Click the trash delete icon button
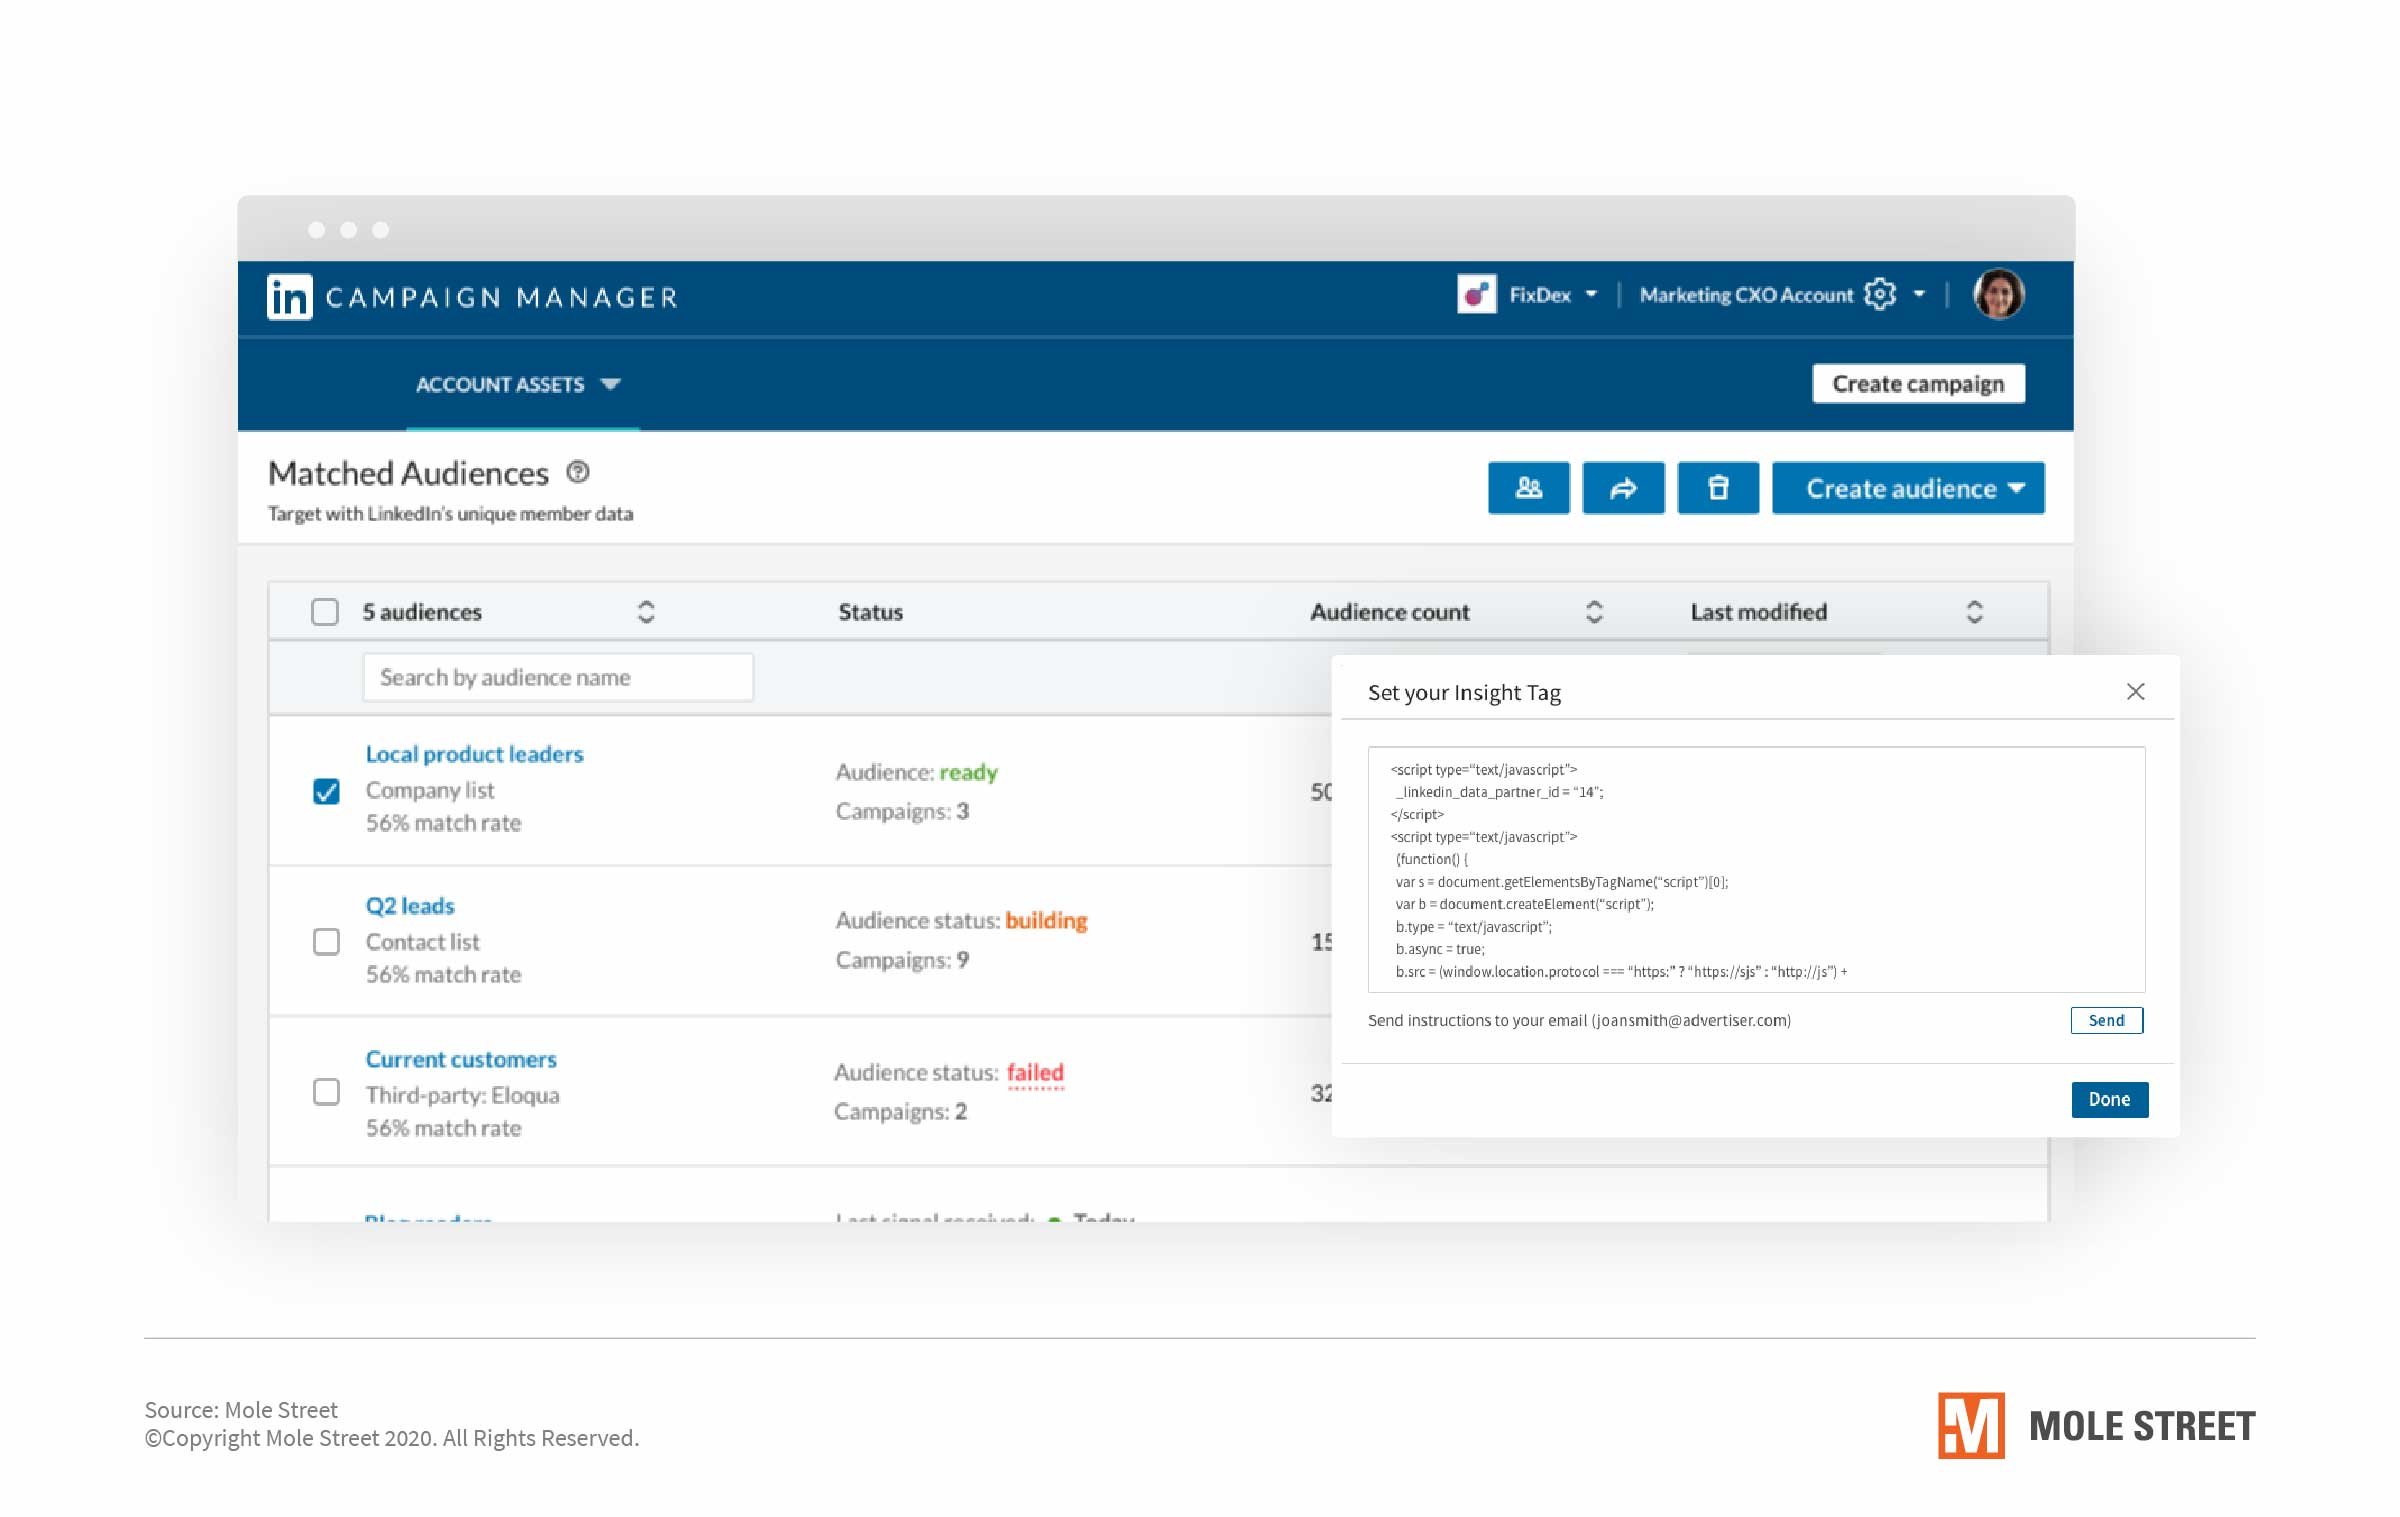The width and height of the screenshot is (2400, 1517). pos(1718,488)
